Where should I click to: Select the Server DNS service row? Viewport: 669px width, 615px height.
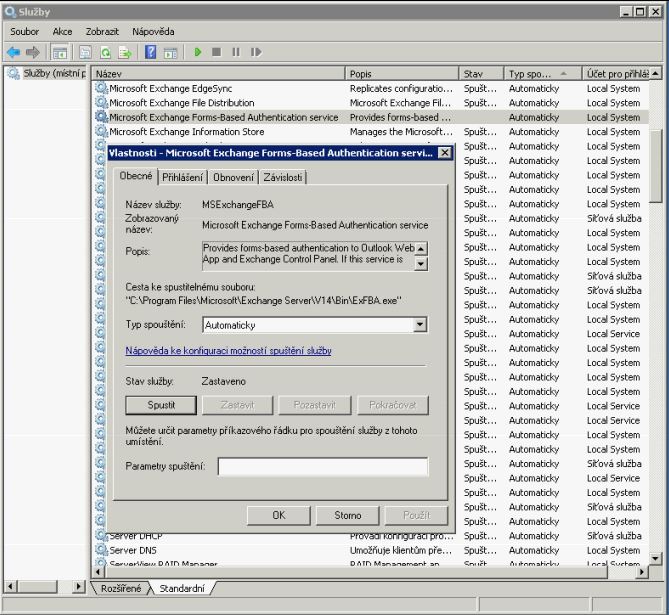click(x=371, y=550)
